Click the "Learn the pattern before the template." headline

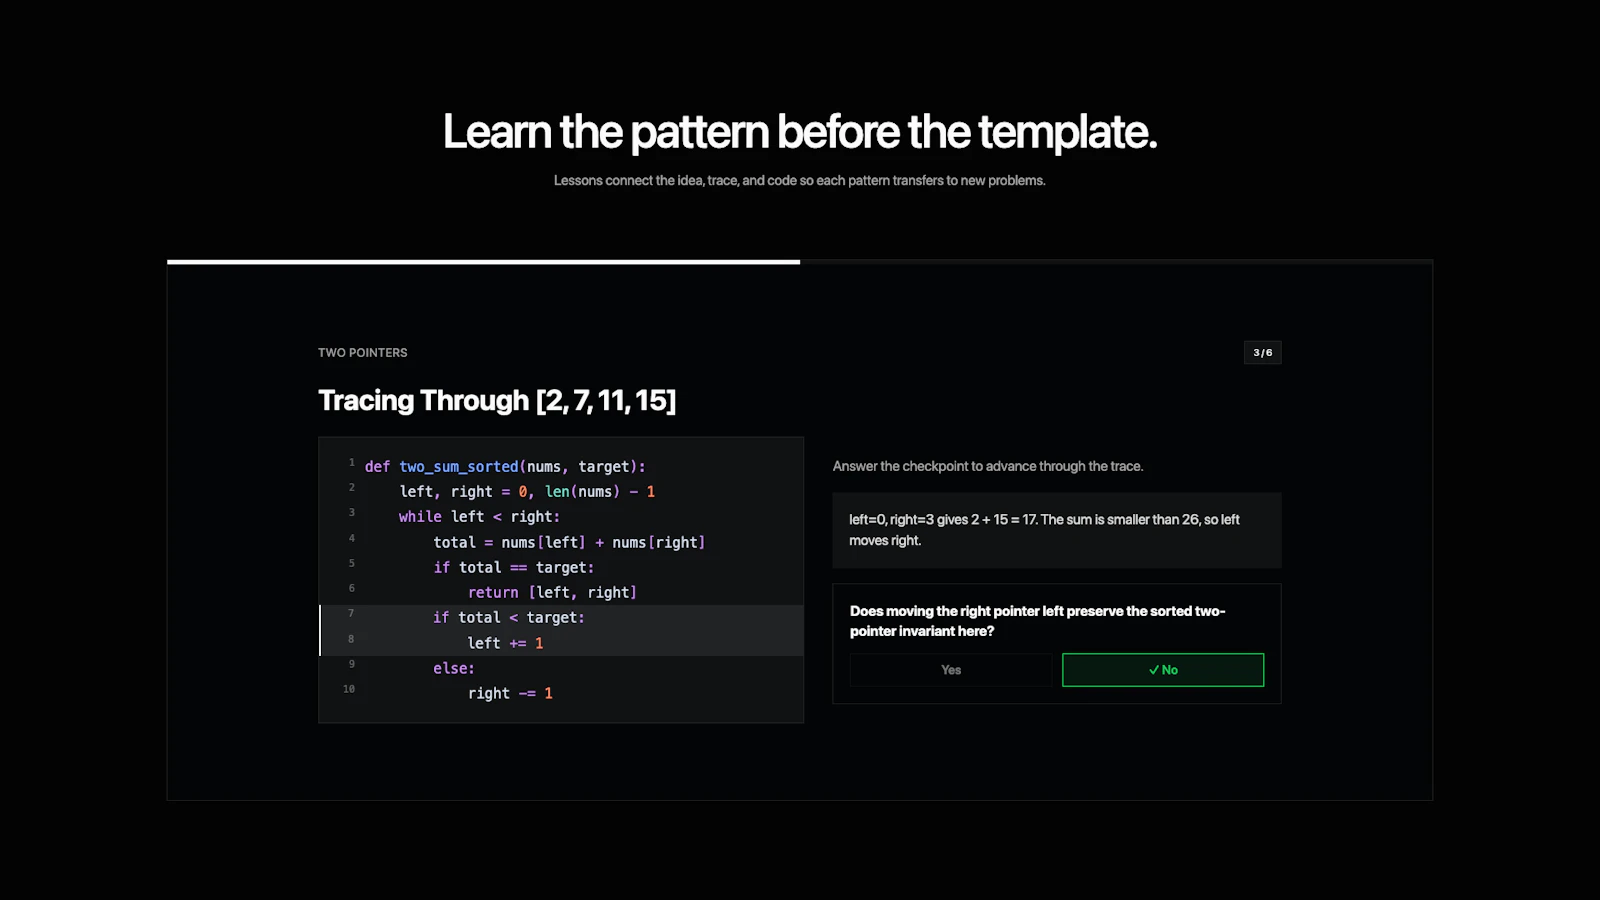(800, 132)
